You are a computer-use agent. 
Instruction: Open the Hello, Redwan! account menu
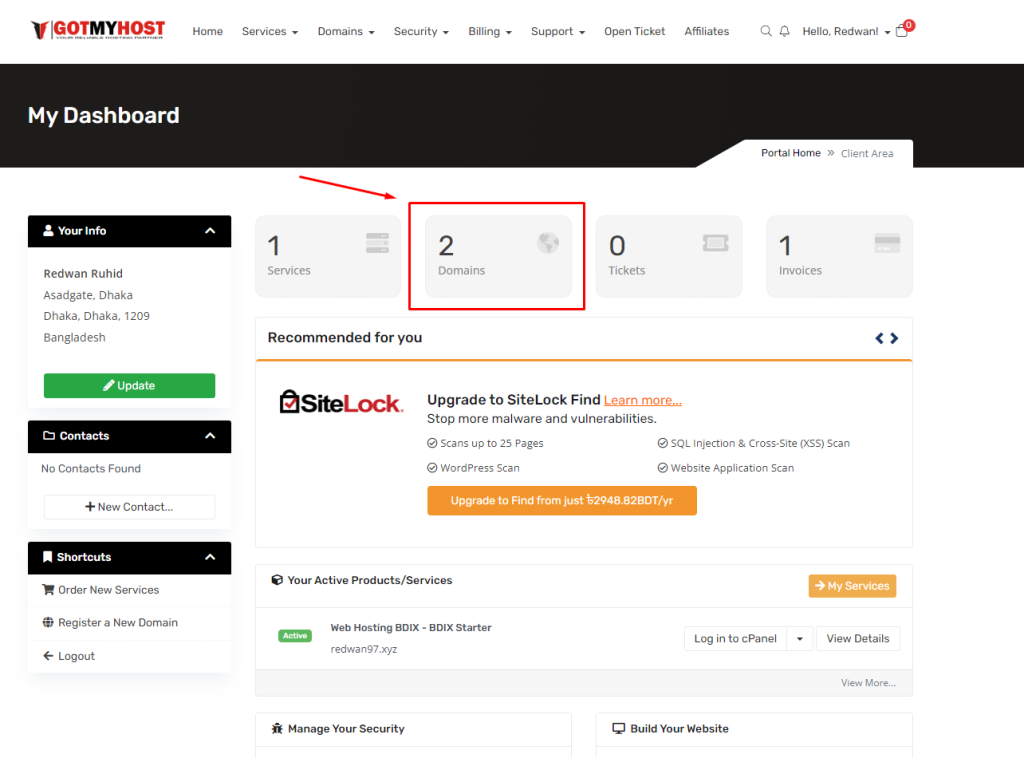[x=845, y=32]
